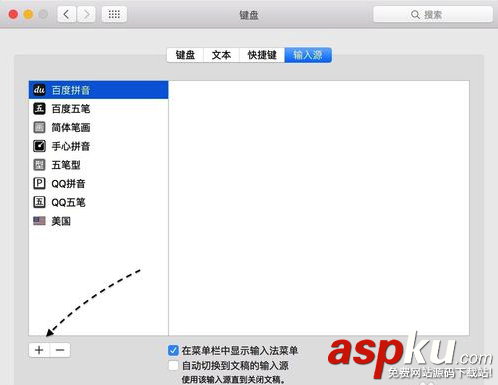
Task: Click the QQ拼音 P icon
Action: pos(39,183)
